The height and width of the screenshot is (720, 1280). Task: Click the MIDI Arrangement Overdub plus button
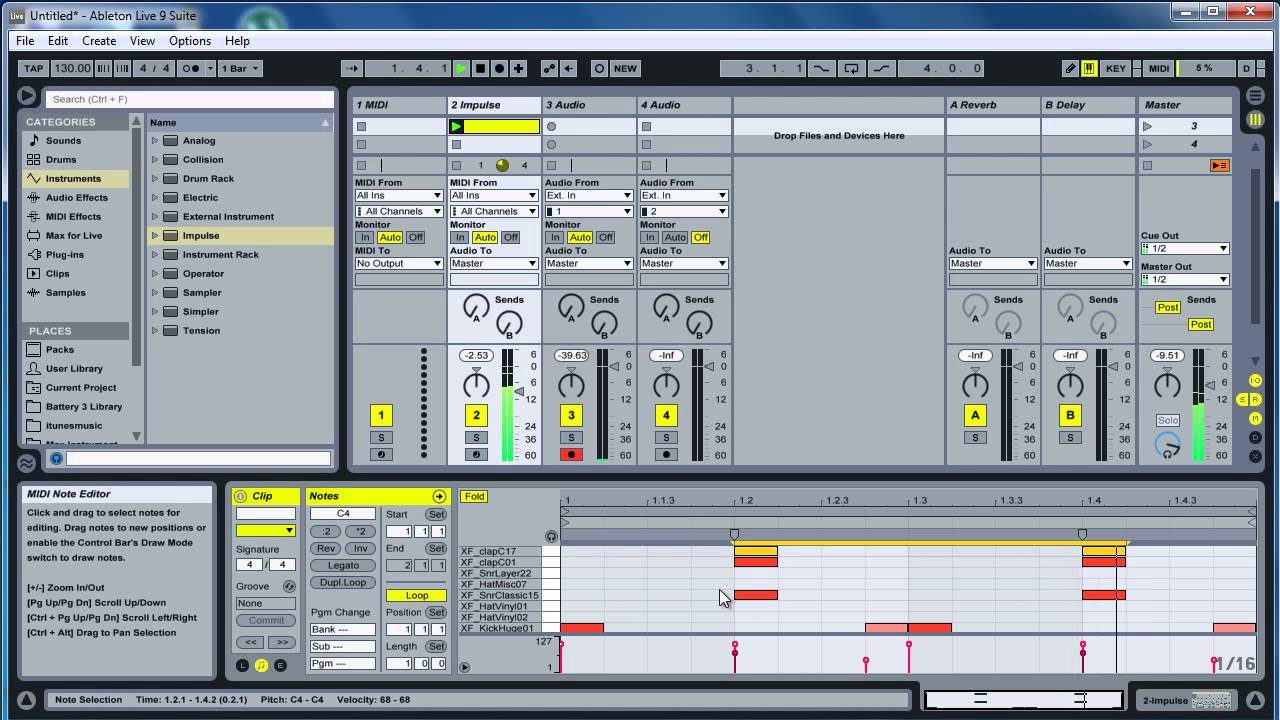pos(518,68)
